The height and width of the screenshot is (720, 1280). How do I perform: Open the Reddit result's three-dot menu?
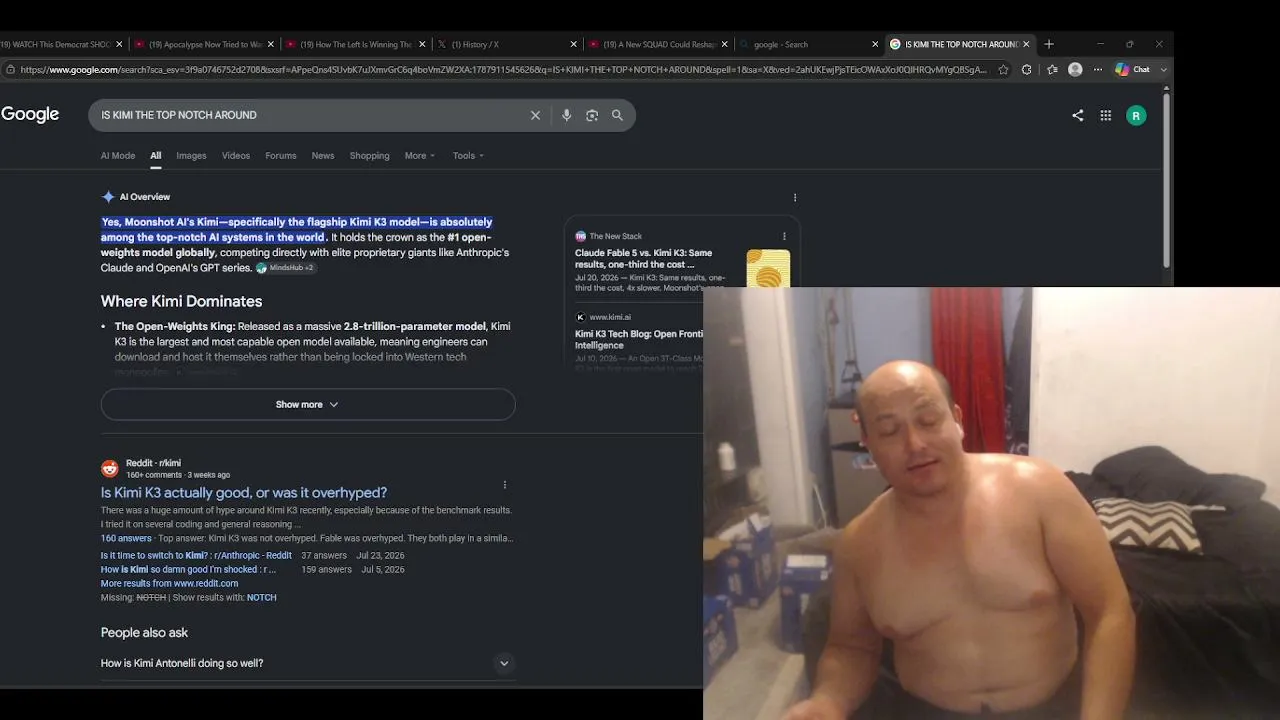(505, 485)
